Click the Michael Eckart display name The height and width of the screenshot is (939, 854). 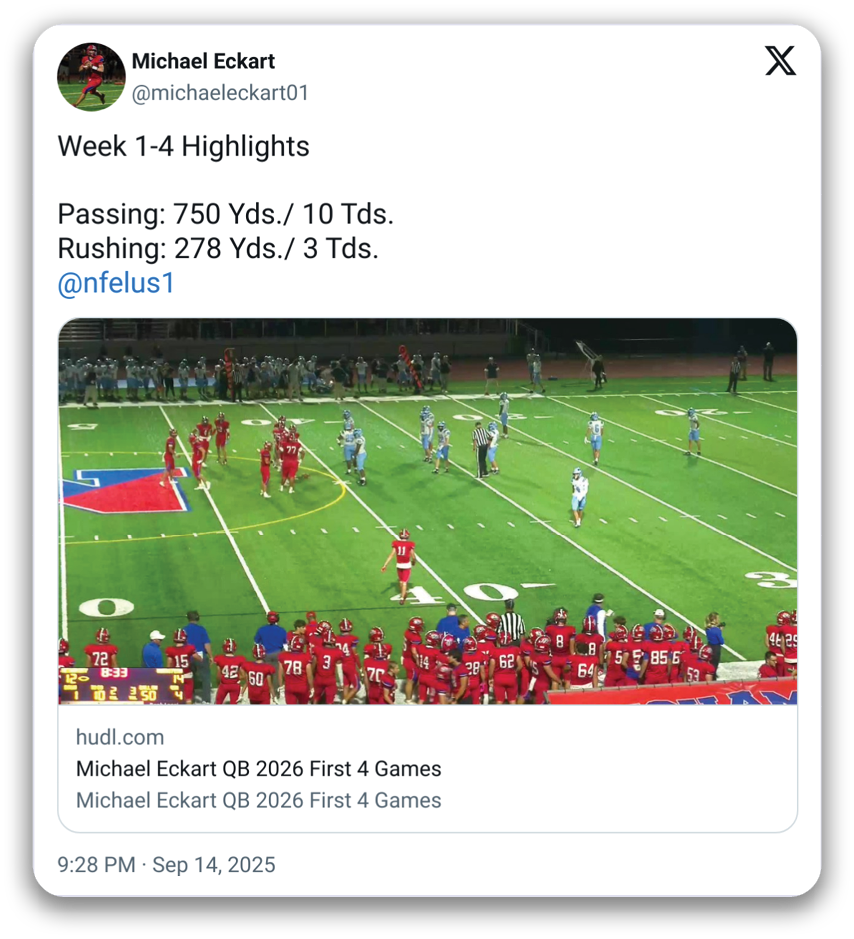(203, 61)
